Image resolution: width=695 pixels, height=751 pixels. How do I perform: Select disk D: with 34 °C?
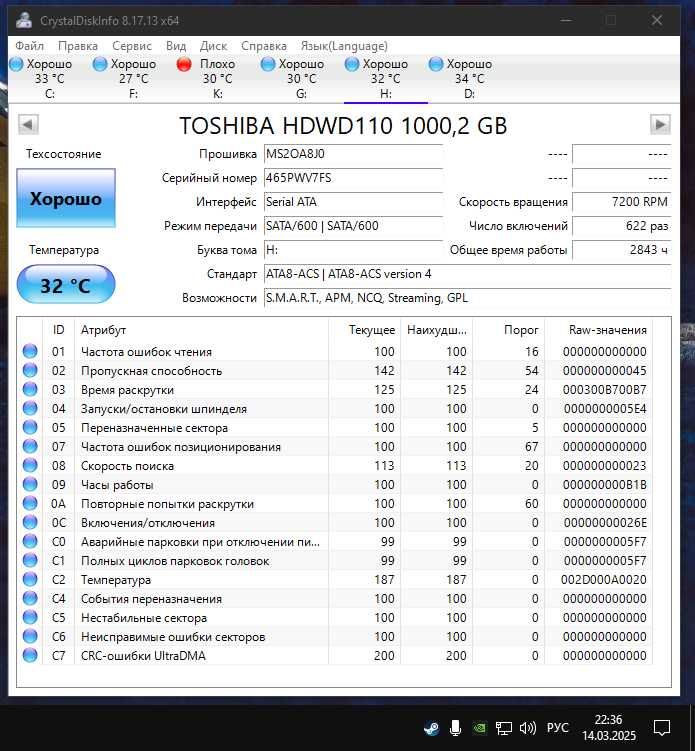click(x=469, y=79)
